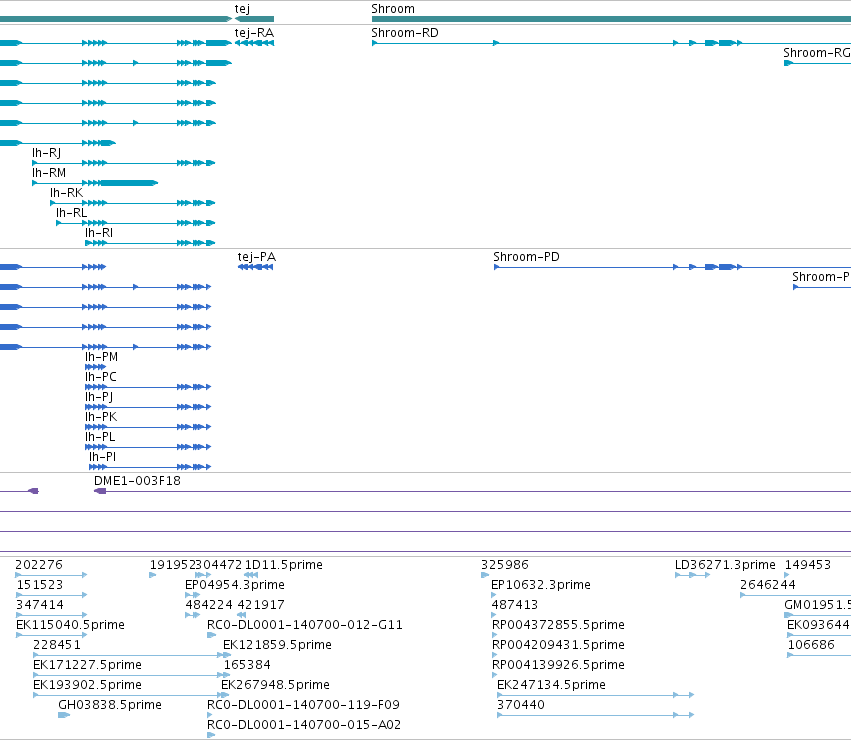851x740 pixels.
Task: Click the Ih-PK protein label
Action: (101, 417)
